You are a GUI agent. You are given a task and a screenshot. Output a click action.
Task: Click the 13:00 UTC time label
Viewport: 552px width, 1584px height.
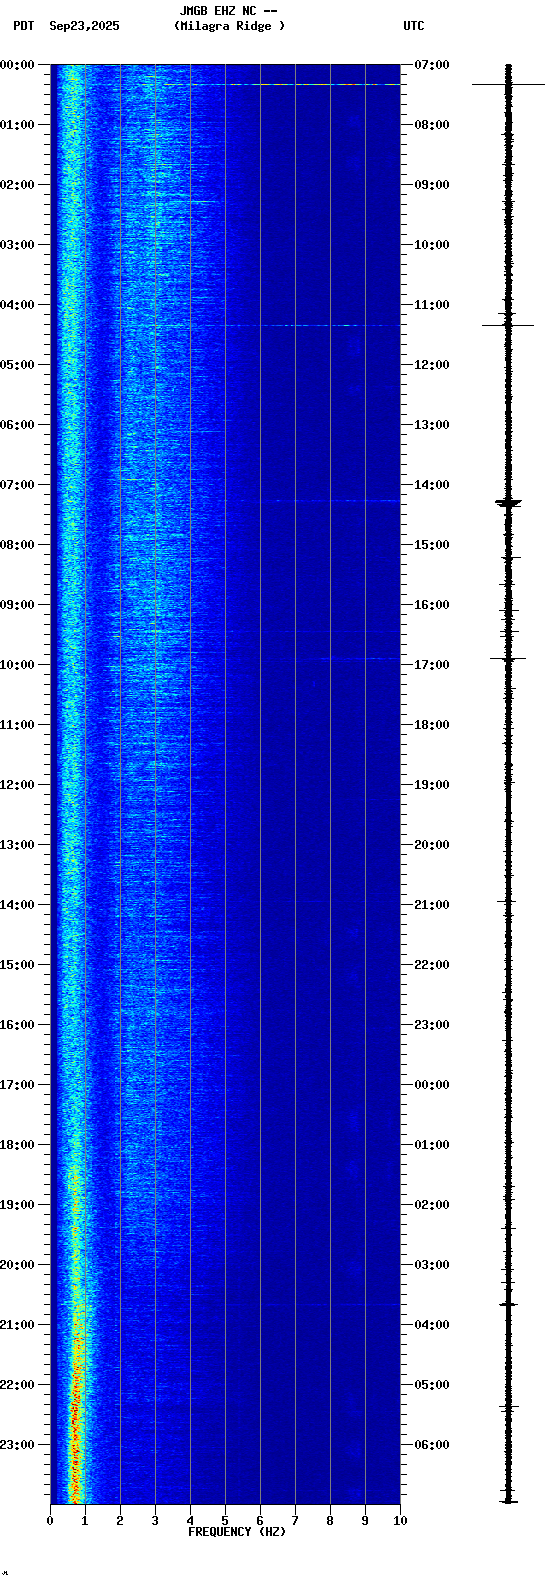pos(432,425)
